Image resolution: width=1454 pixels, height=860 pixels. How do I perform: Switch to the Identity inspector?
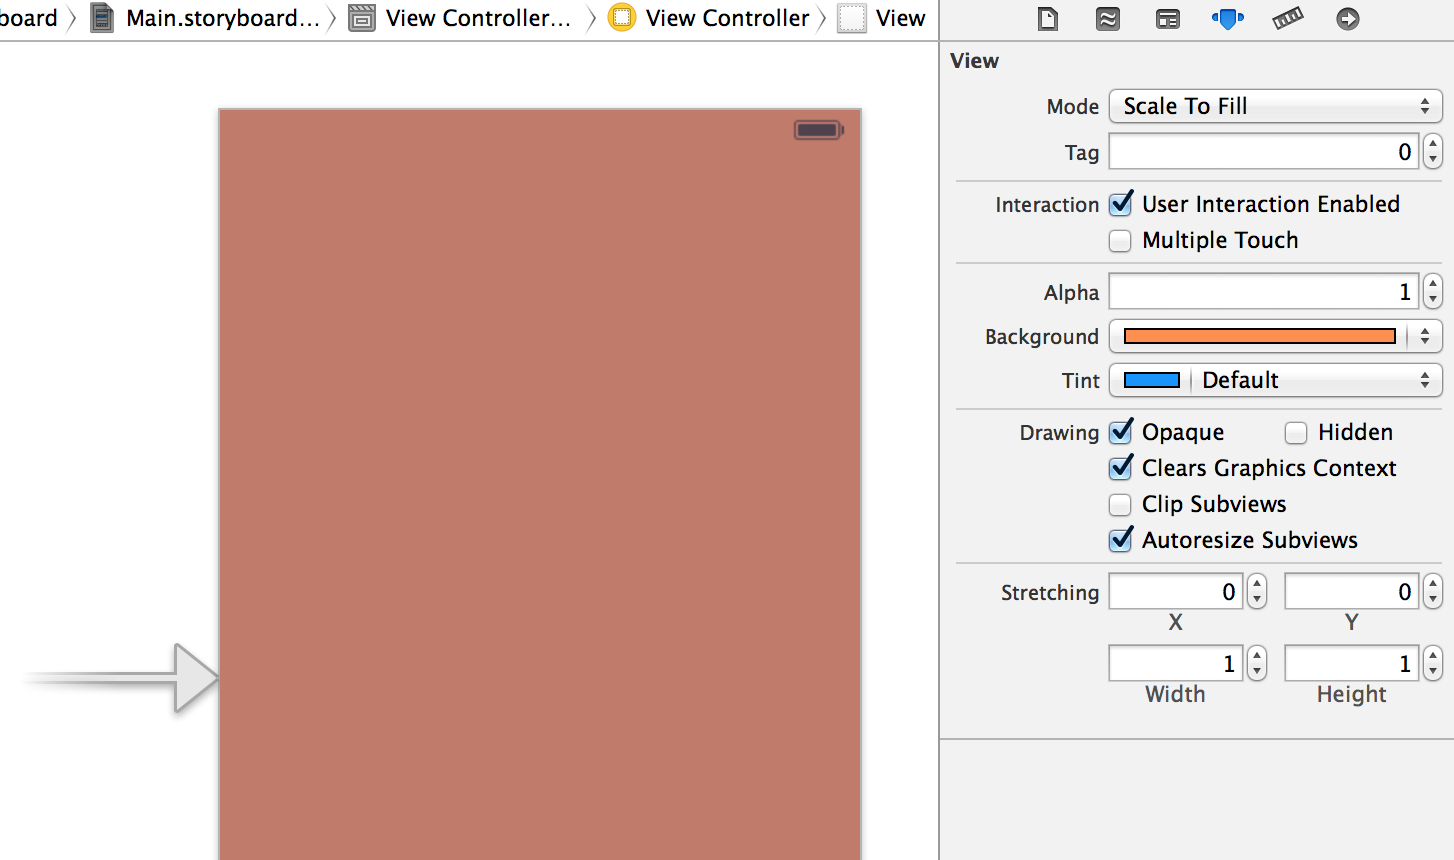[x=1168, y=19]
